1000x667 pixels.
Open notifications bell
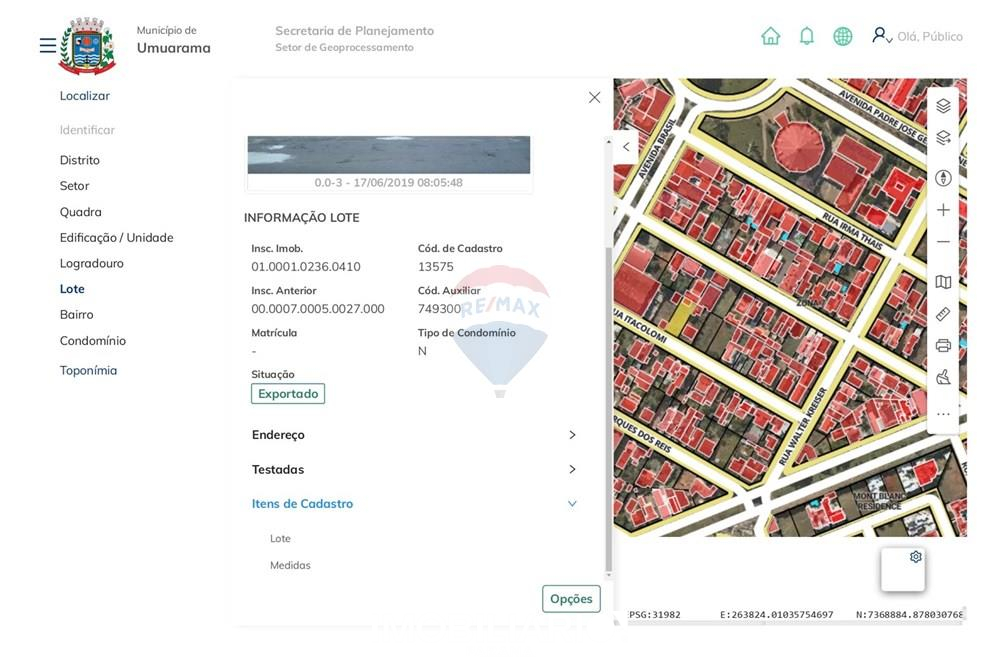tap(806, 36)
